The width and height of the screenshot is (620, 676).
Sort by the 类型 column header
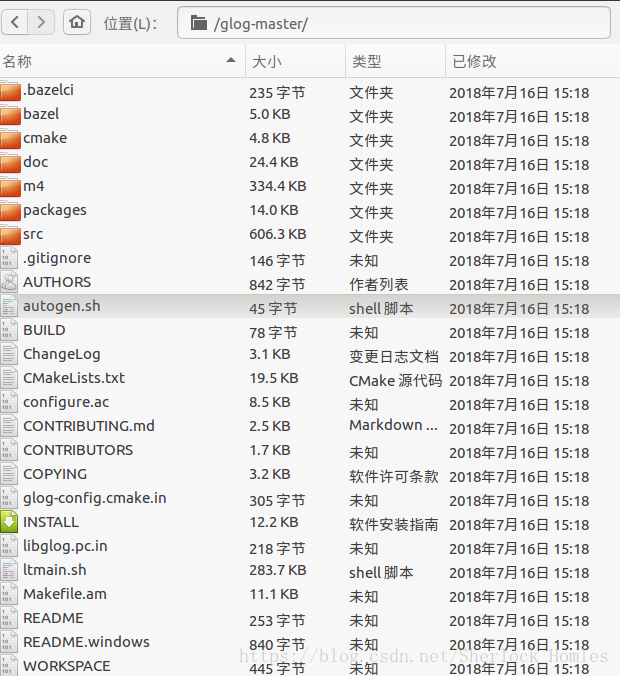coord(396,61)
